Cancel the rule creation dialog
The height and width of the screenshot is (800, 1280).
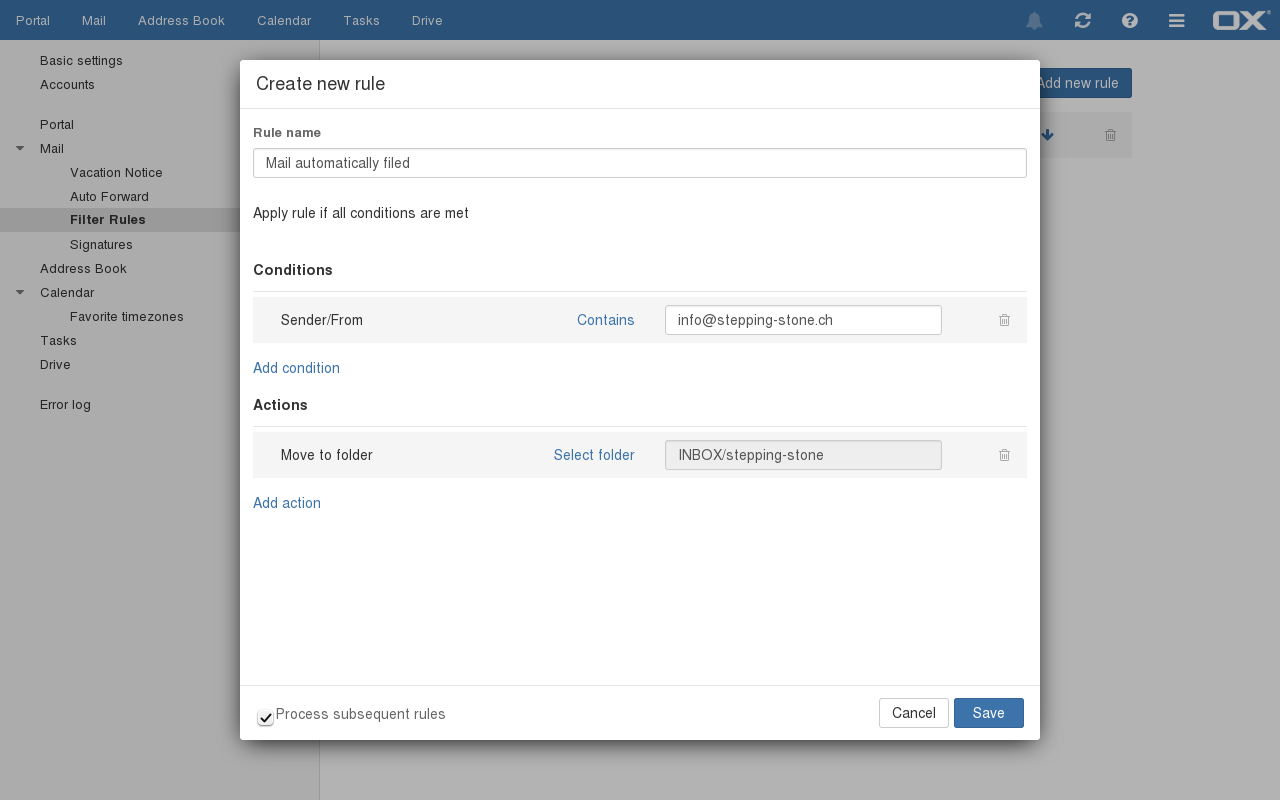click(913, 713)
